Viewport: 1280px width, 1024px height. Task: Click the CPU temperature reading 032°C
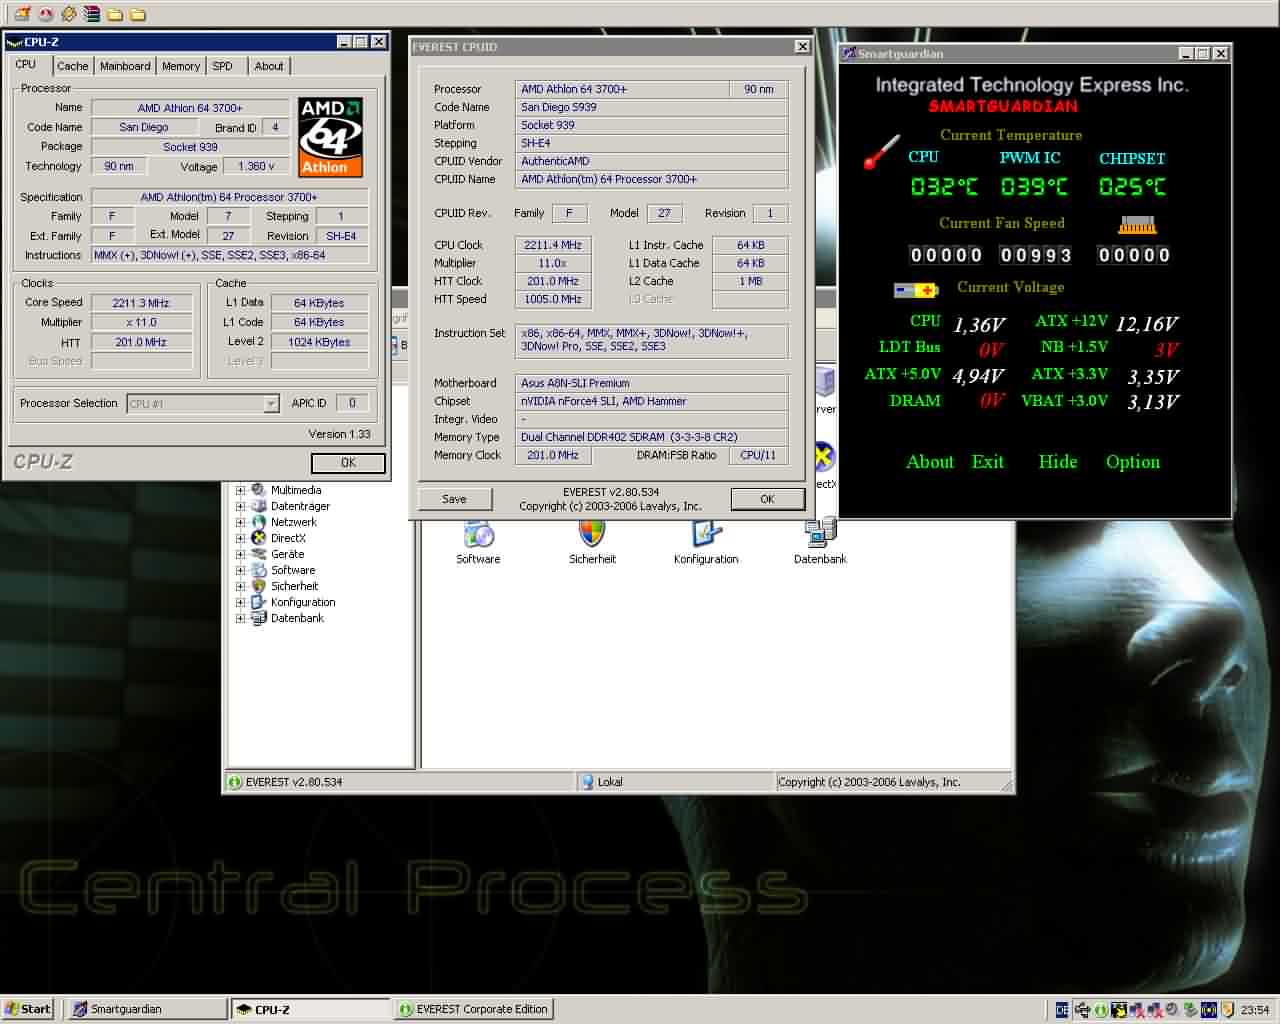(x=944, y=187)
